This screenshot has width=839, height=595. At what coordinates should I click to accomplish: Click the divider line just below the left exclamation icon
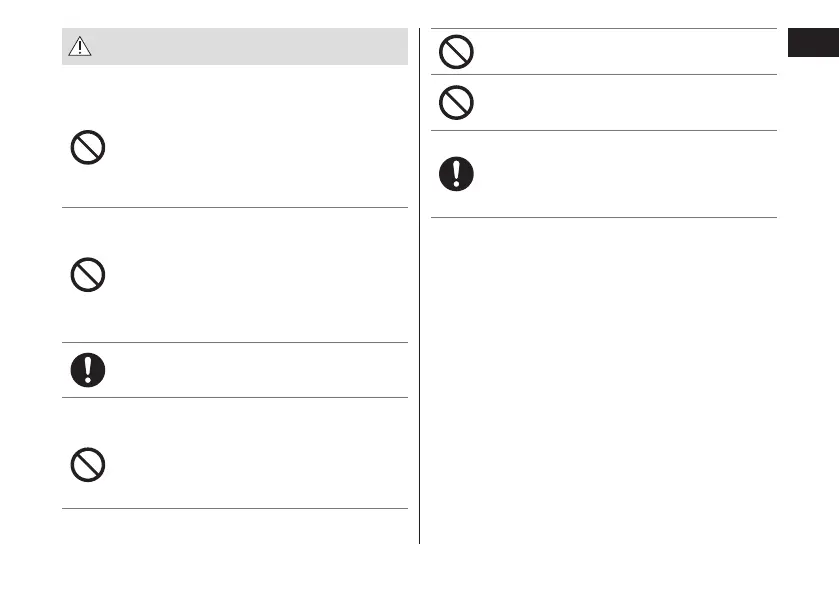pyautogui.click(x=235, y=397)
